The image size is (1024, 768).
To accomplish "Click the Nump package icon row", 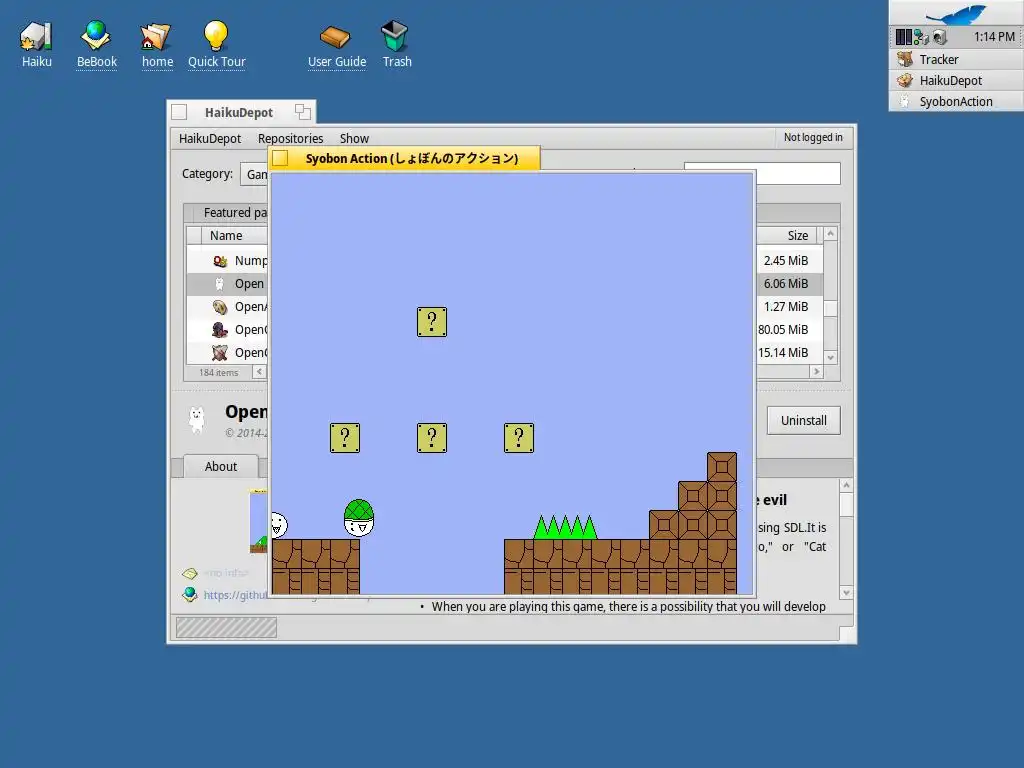I will coord(220,261).
